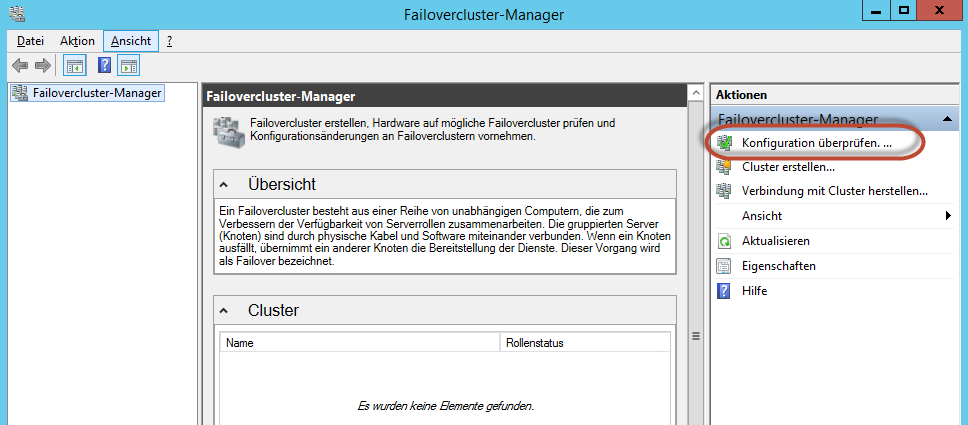The width and height of the screenshot is (968, 425).
Task: Click the blue help toolbar icon
Action: tap(105, 65)
